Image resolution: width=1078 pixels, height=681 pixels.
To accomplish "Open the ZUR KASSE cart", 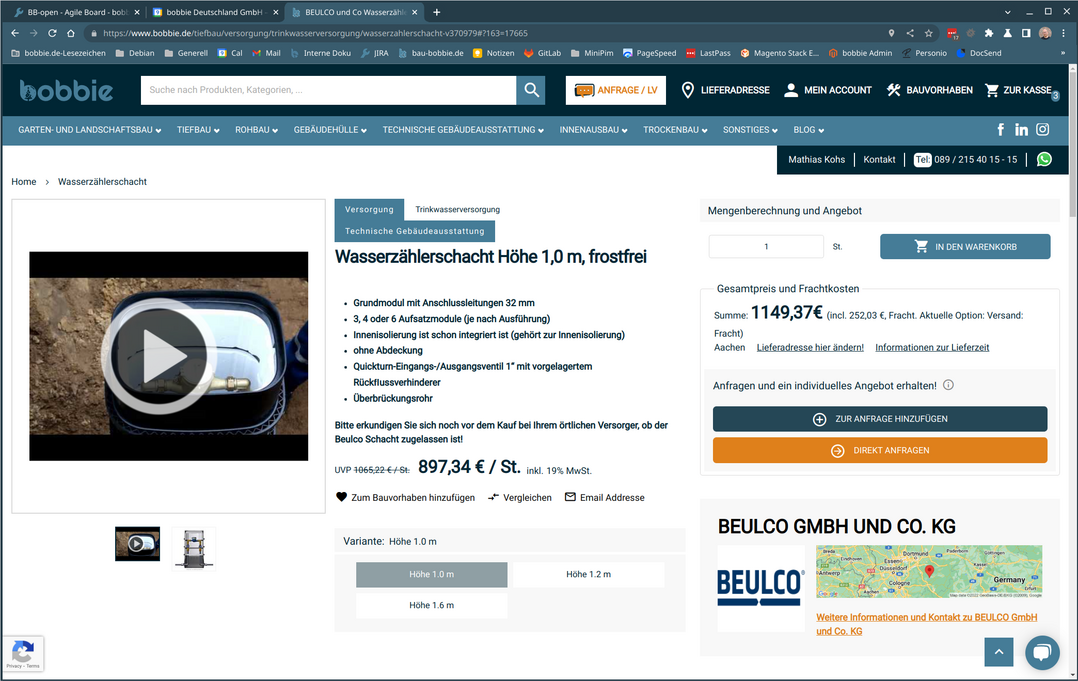I will (1022, 90).
